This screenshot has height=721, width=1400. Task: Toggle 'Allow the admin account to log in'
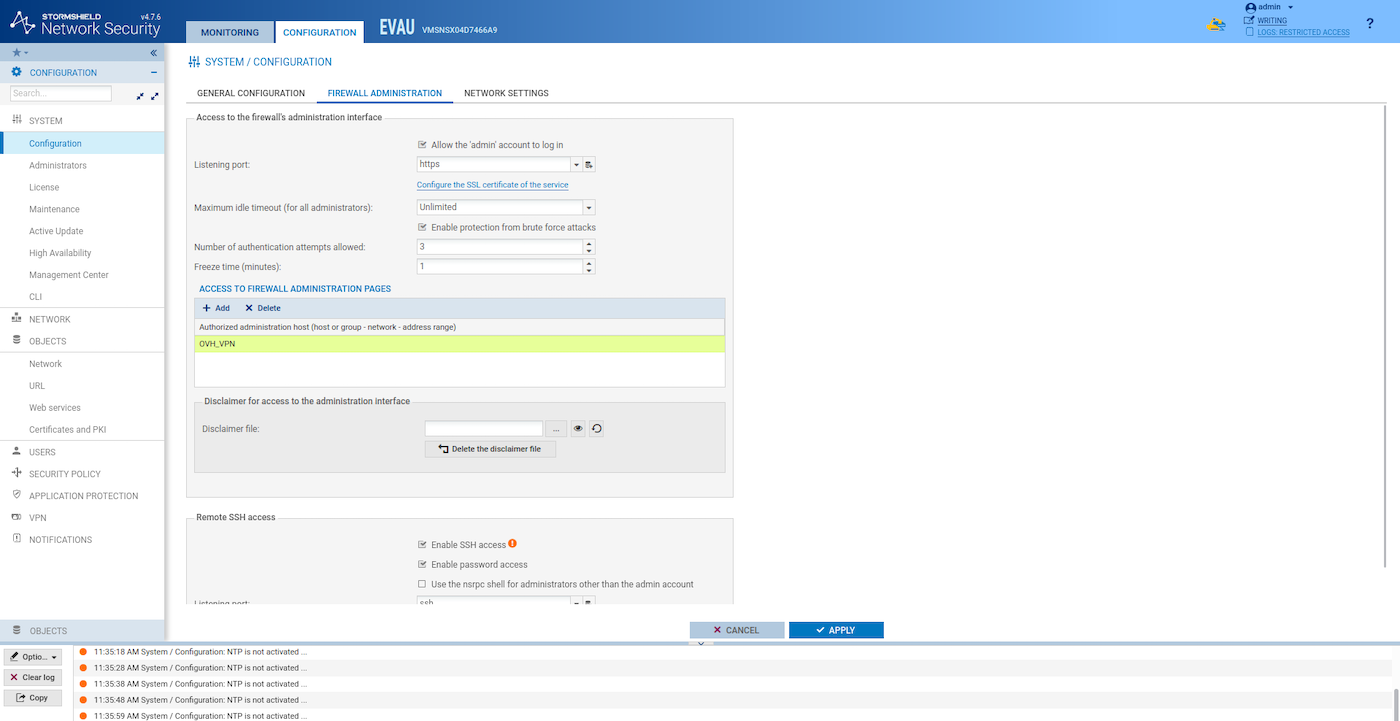[x=422, y=145]
